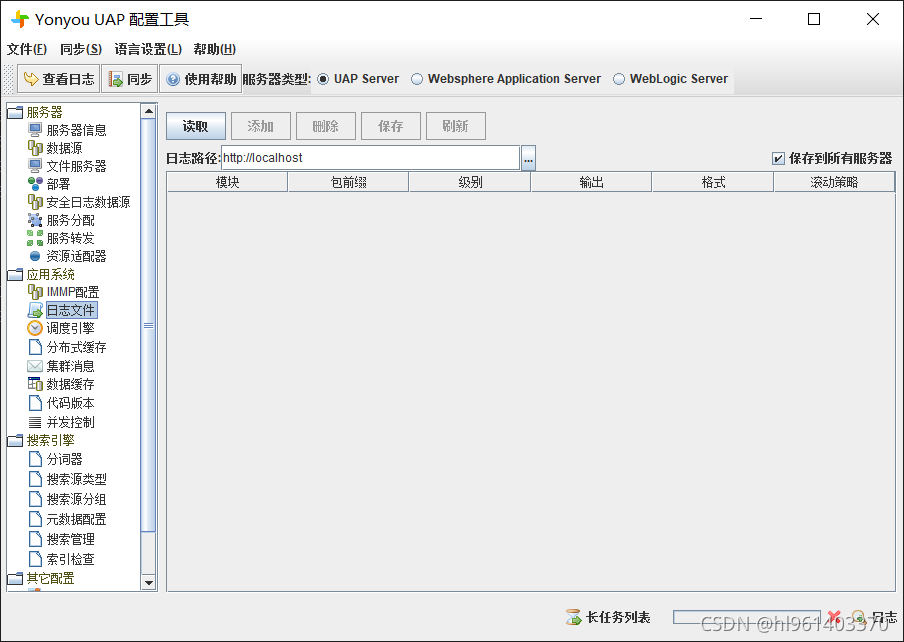Click the 搜索源类型 page icon
Screen dimensions: 904x642
click(x=35, y=479)
